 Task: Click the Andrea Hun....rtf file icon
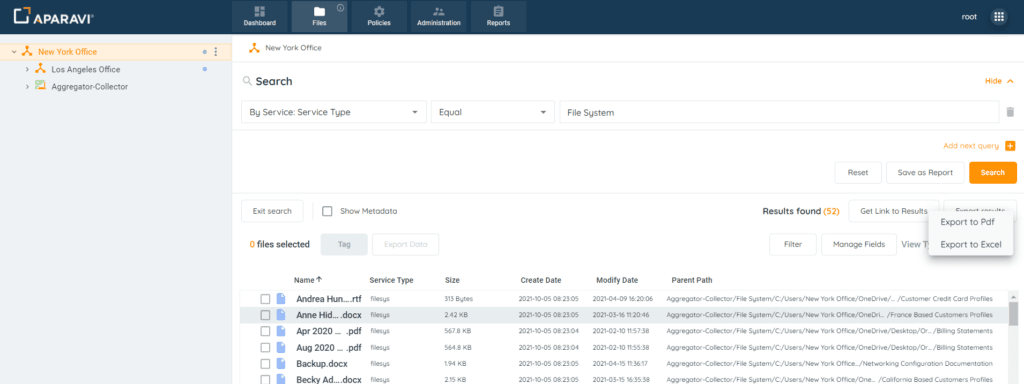pyautogui.click(x=281, y=298)
